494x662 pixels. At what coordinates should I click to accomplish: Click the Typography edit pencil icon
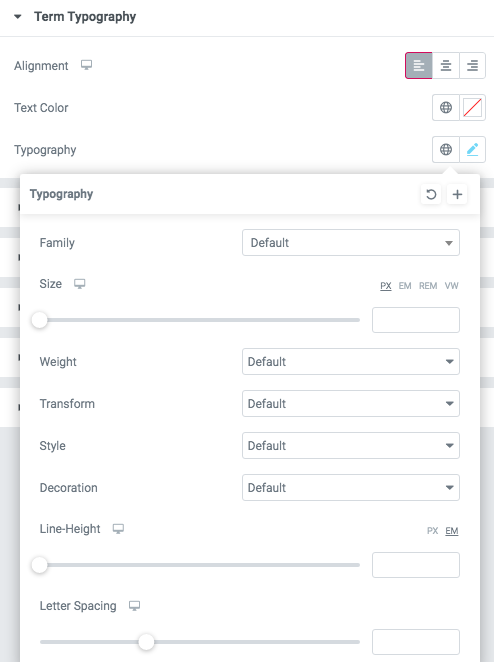tap(472, 149)
